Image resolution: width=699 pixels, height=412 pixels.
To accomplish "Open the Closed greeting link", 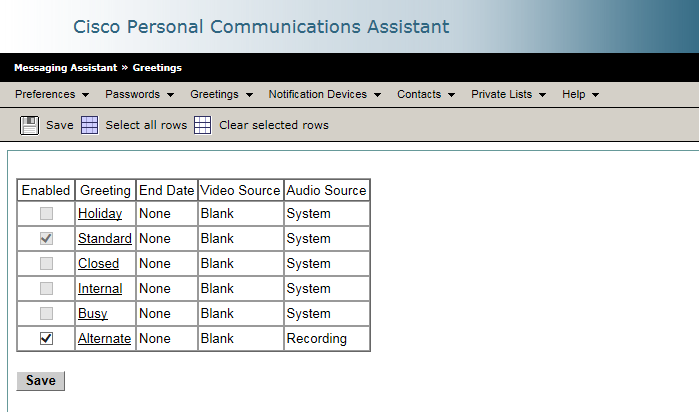I will (99, 264).
